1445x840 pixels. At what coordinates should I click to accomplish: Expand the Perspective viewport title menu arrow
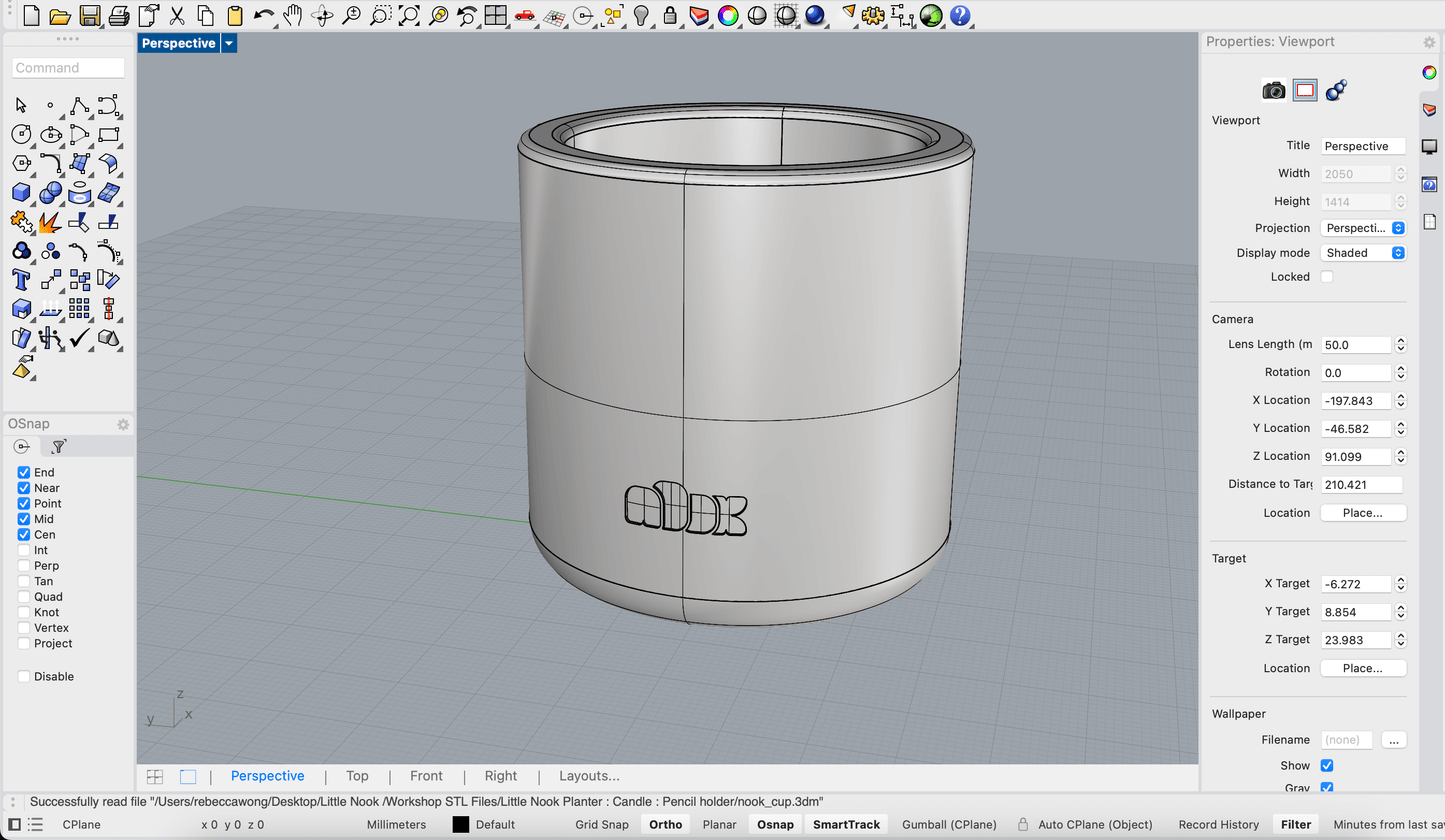(229, 43)
